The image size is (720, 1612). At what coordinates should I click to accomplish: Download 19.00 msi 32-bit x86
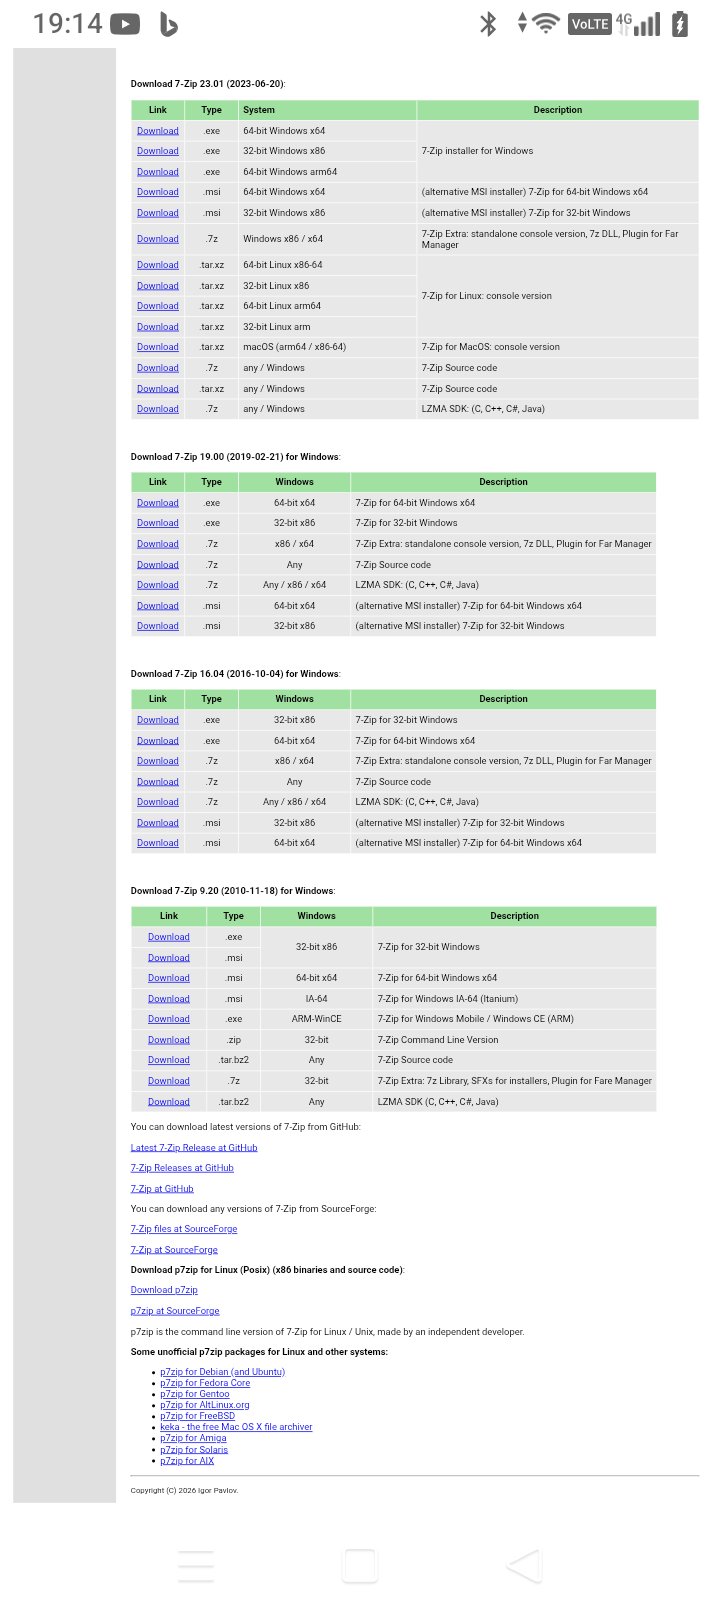tap(158, 626)
